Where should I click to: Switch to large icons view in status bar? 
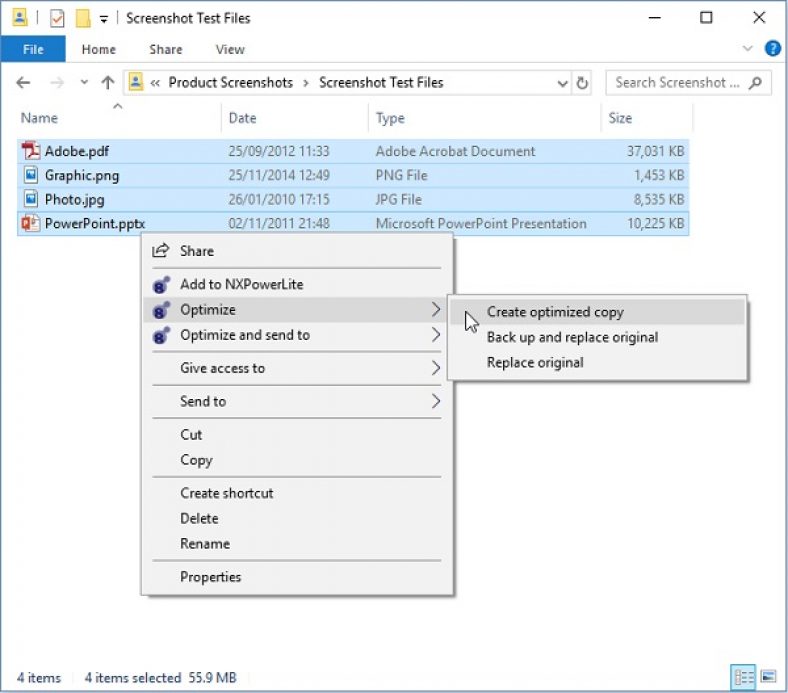[768, 677]
